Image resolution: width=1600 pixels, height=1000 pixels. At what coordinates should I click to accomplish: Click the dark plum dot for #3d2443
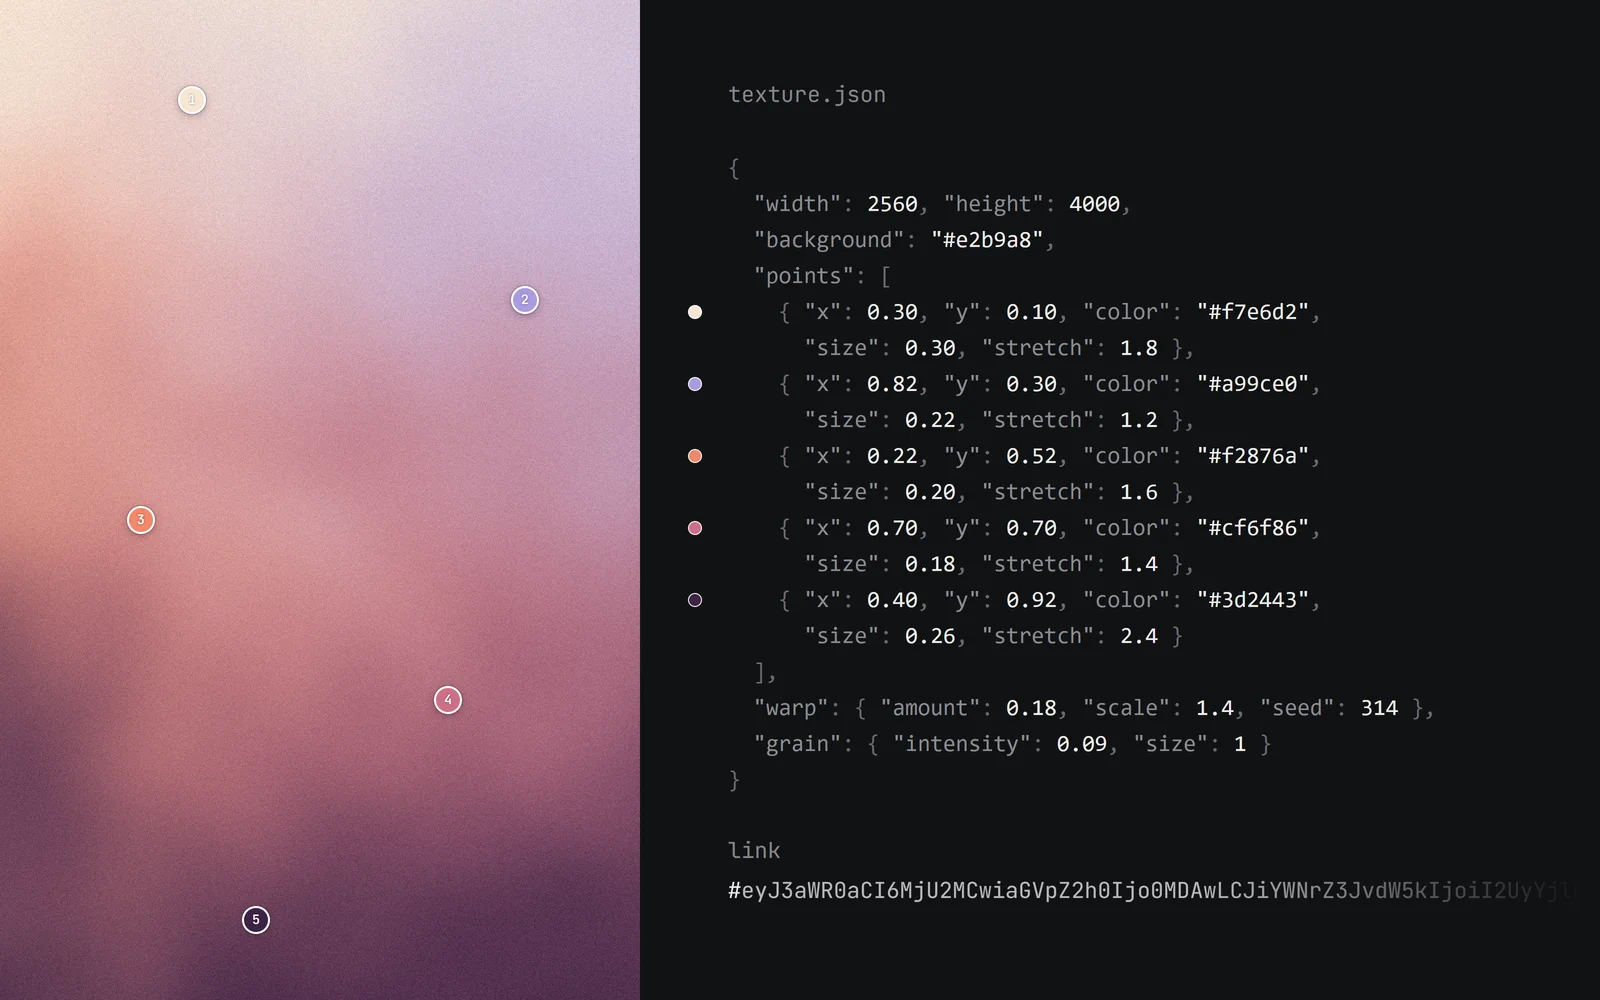tap(695, 600)
